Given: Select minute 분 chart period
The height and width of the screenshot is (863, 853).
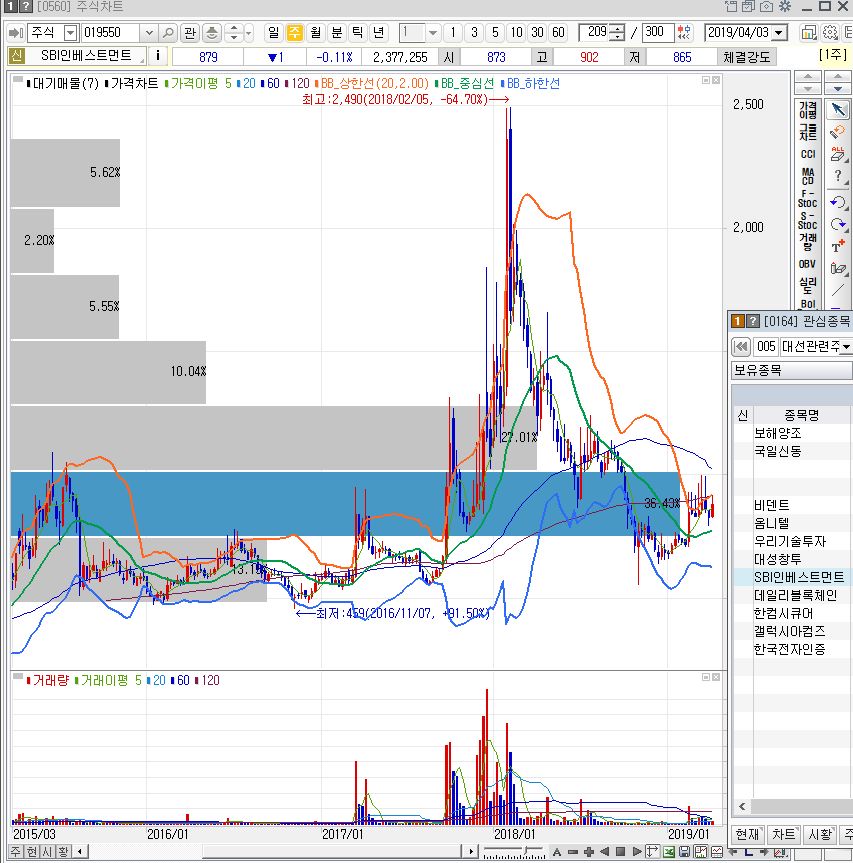Looking at the screenshot, I should 337,32.
